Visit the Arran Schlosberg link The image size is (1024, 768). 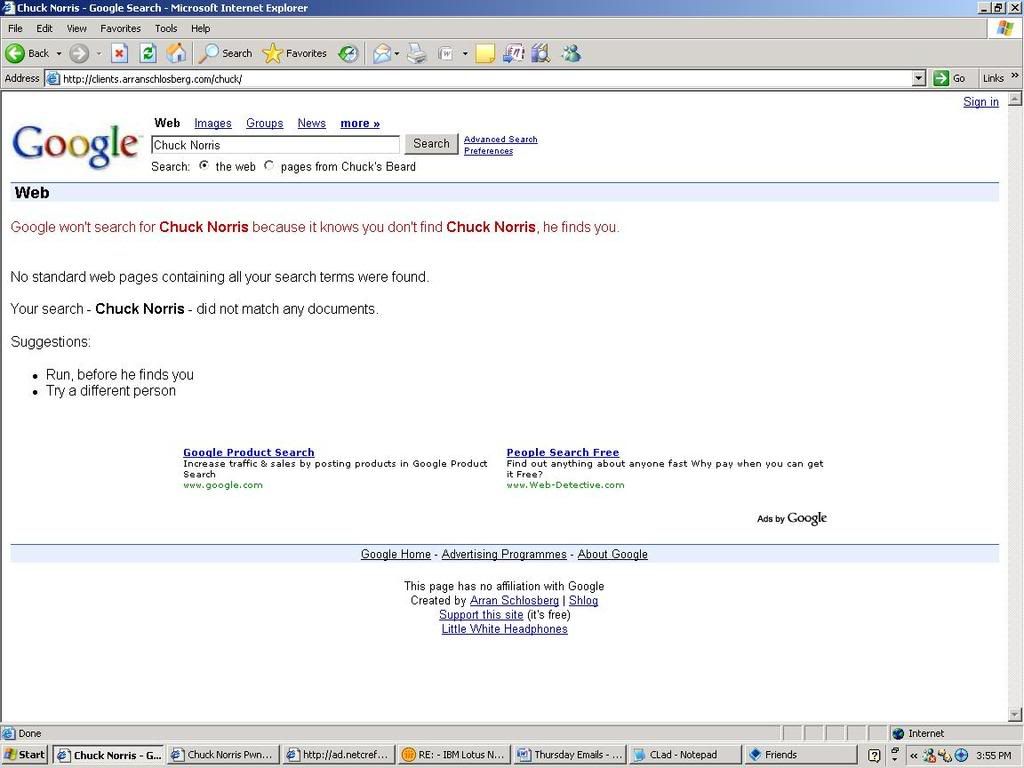tap(515, 601)
